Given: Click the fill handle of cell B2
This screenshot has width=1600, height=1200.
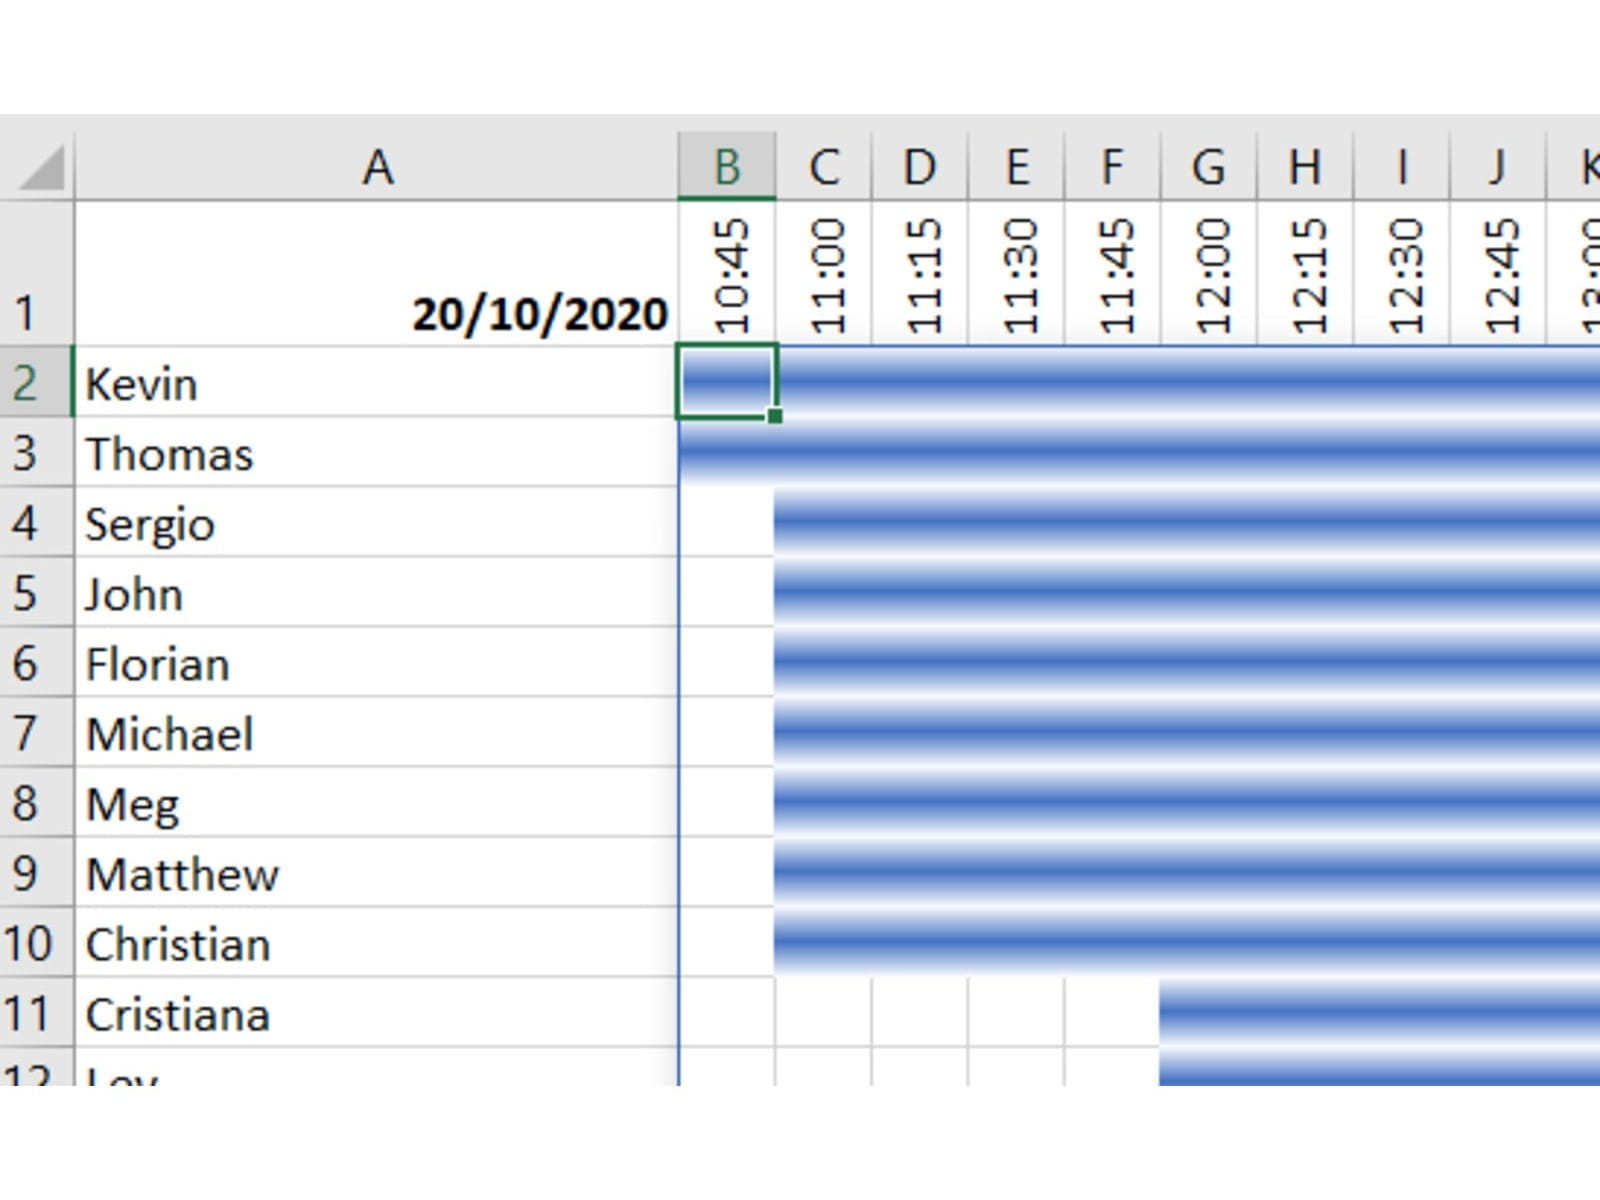Looking at the screenshot, I should (x=775, y=415).
